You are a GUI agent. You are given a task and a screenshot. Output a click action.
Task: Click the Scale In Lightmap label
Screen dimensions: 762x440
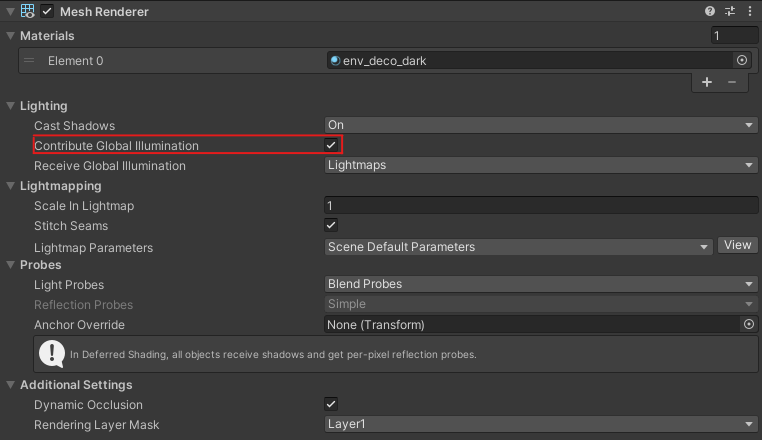(x=84, y=206)
